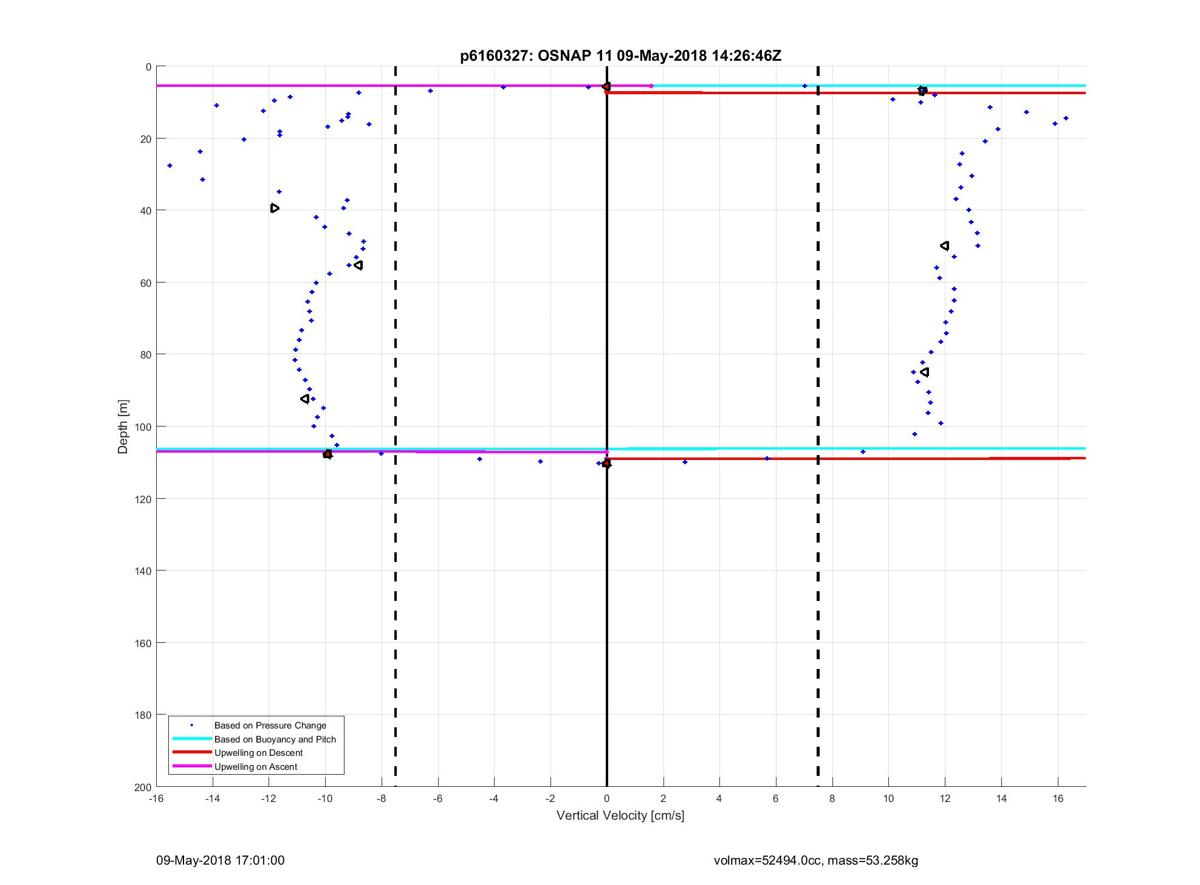1200x885 pixels.
Task: Click the red marker at -10 cm/s, 108 m
Action: pyautogui.click(x=327, y=454)
